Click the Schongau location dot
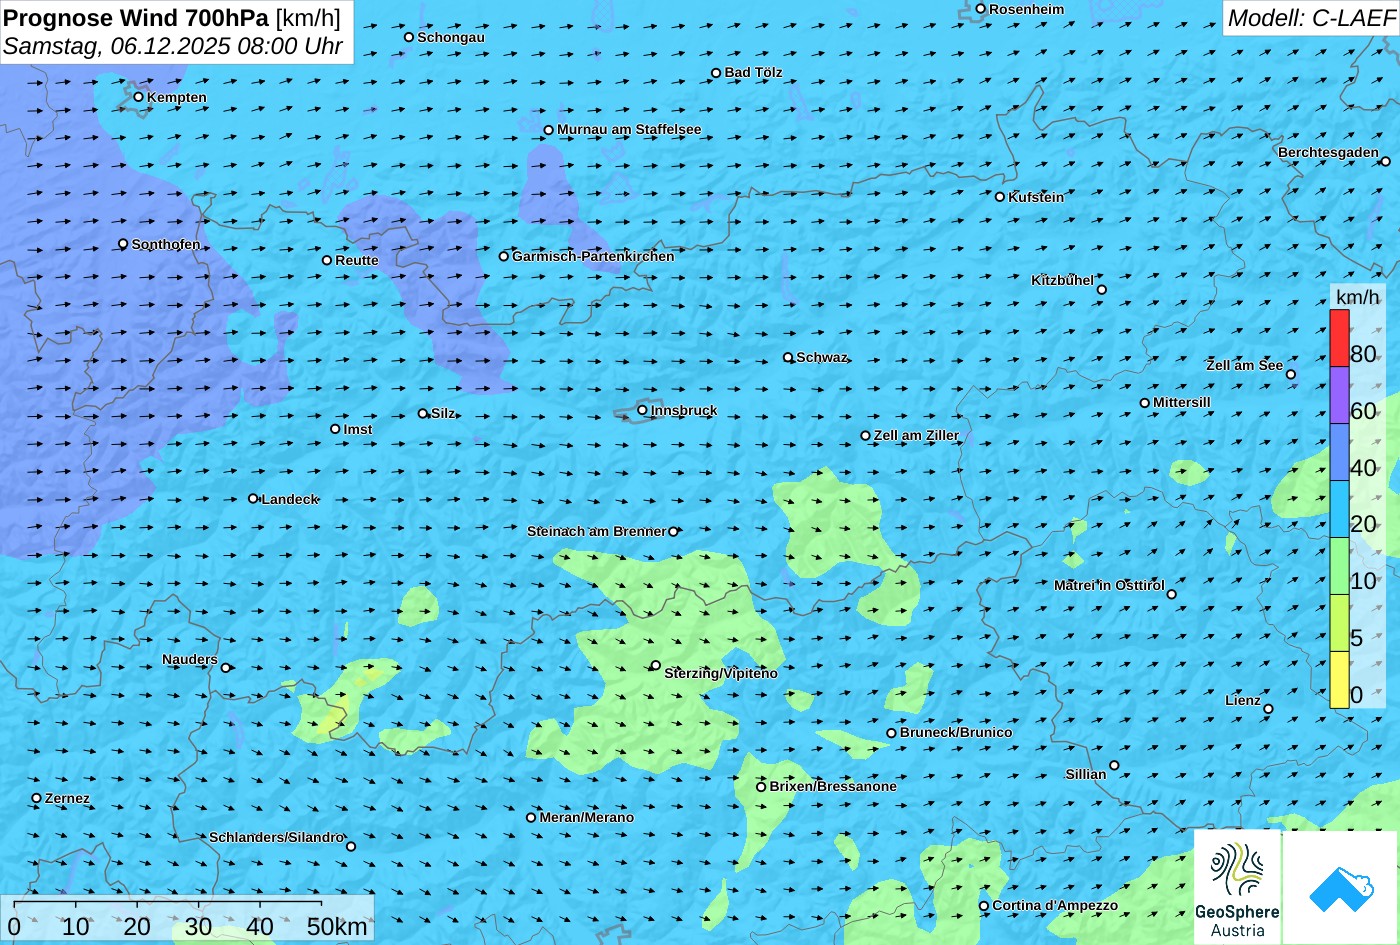Screen dimensions: 1400x945 pos(409,37)
